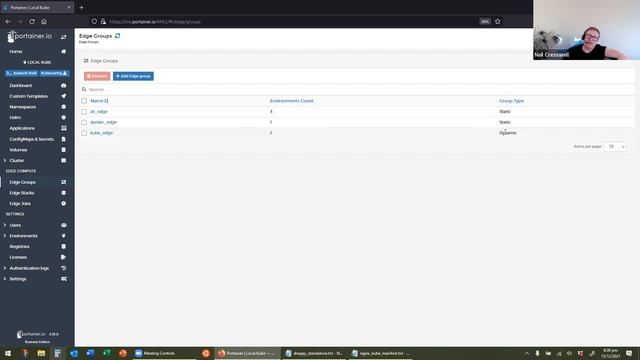Open Volumes in the sidebar
The height and width of the screenshot is (360, 640).
click(18, 150)
